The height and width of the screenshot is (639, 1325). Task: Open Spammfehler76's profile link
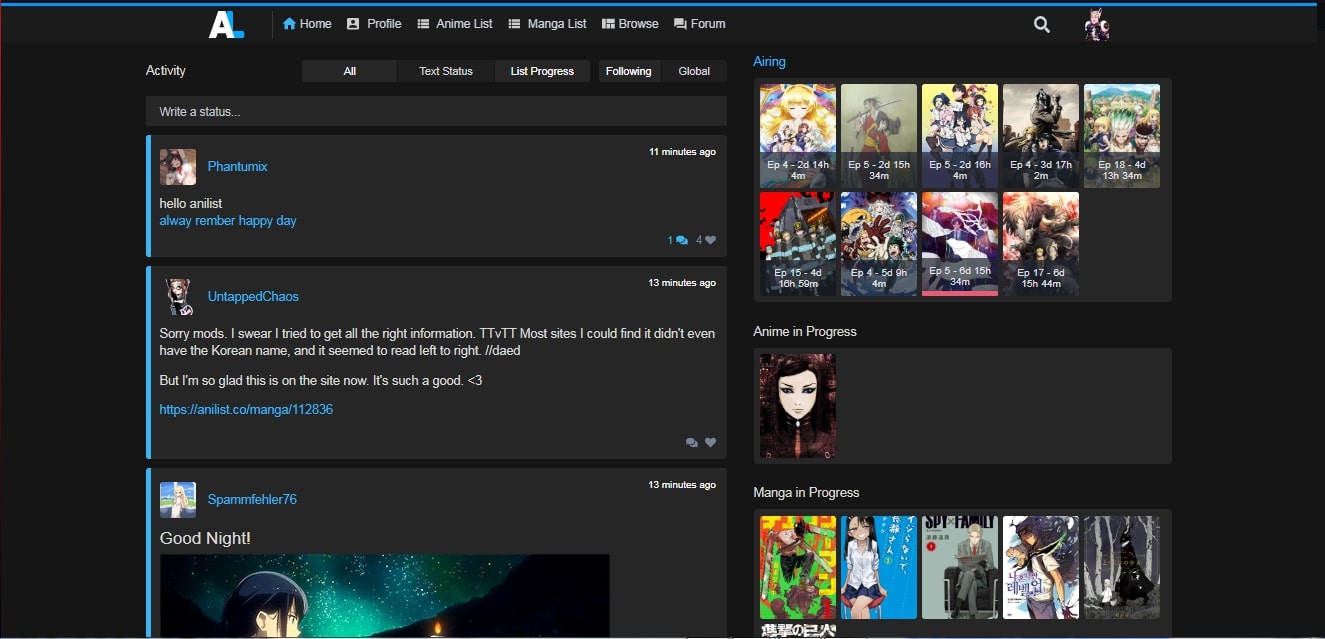click(x=252, y=500)
